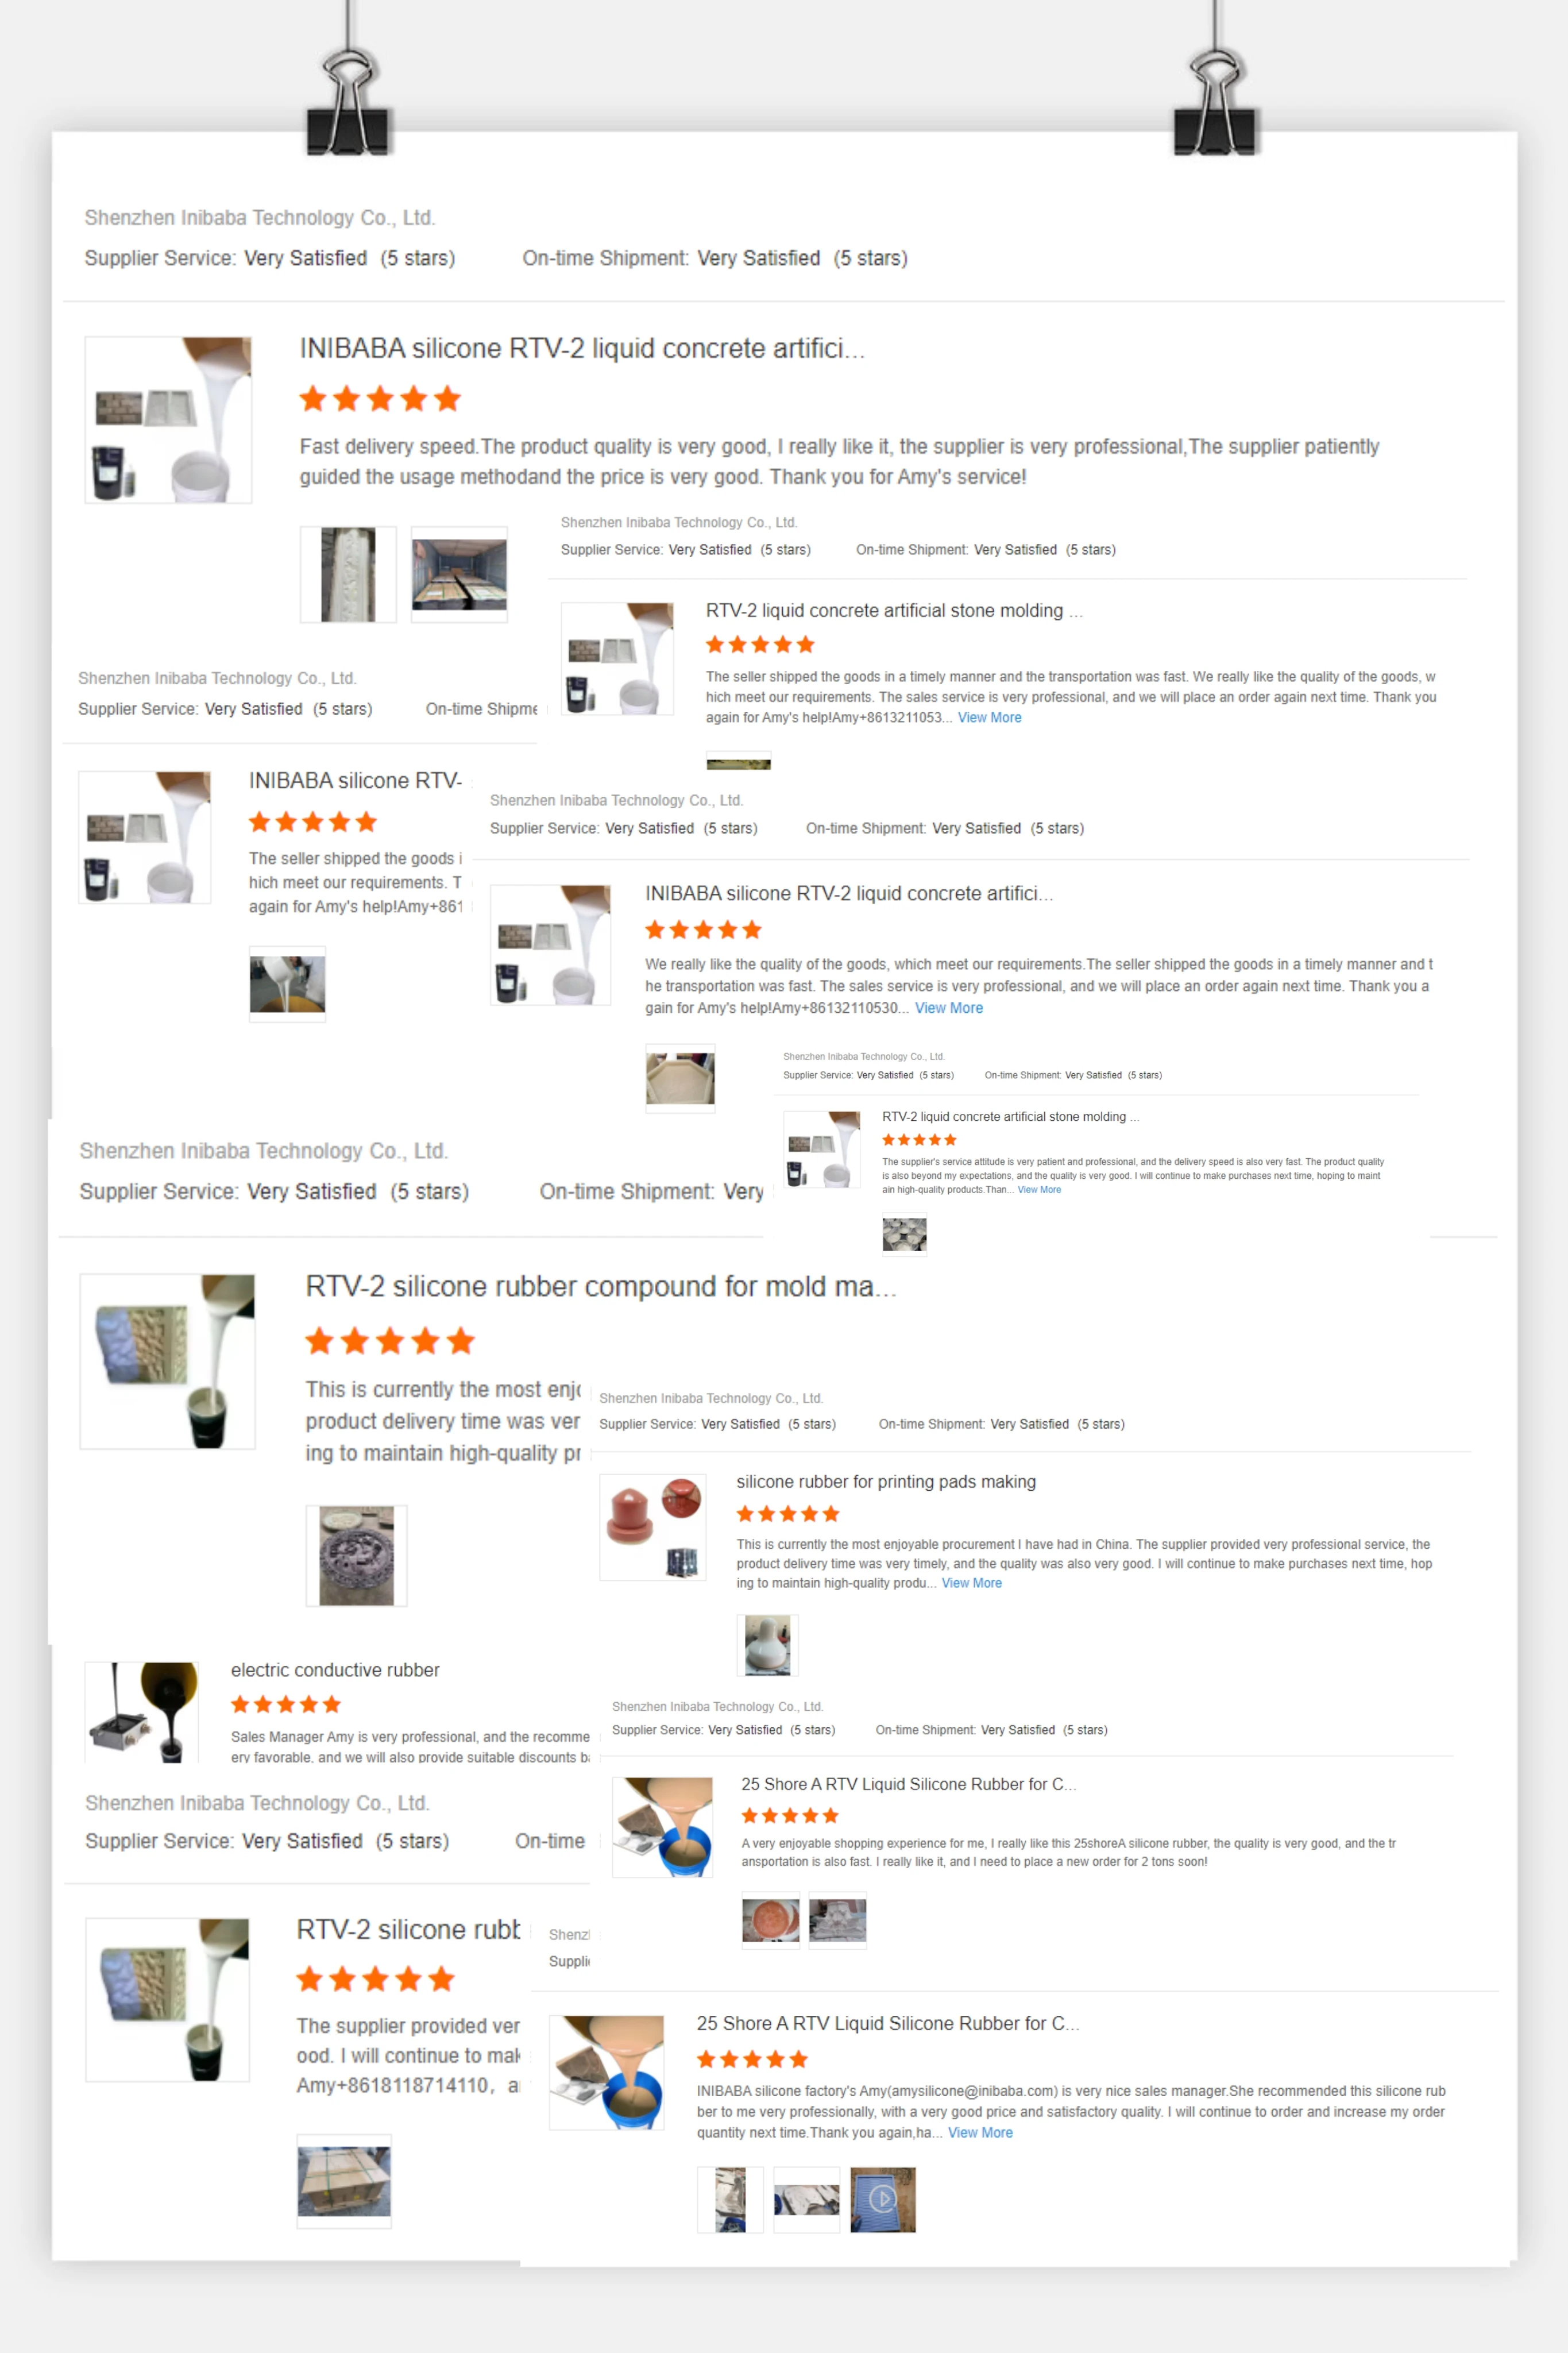Viewport: 1568px width, 2353px height.
Task: Open electric conductive rubber product title
Action: click(x=335, y=1670)
